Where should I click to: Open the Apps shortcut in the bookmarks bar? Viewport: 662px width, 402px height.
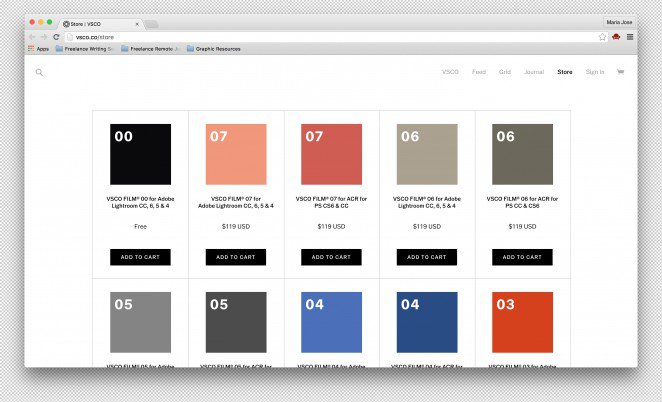click(x=38, y=49)
